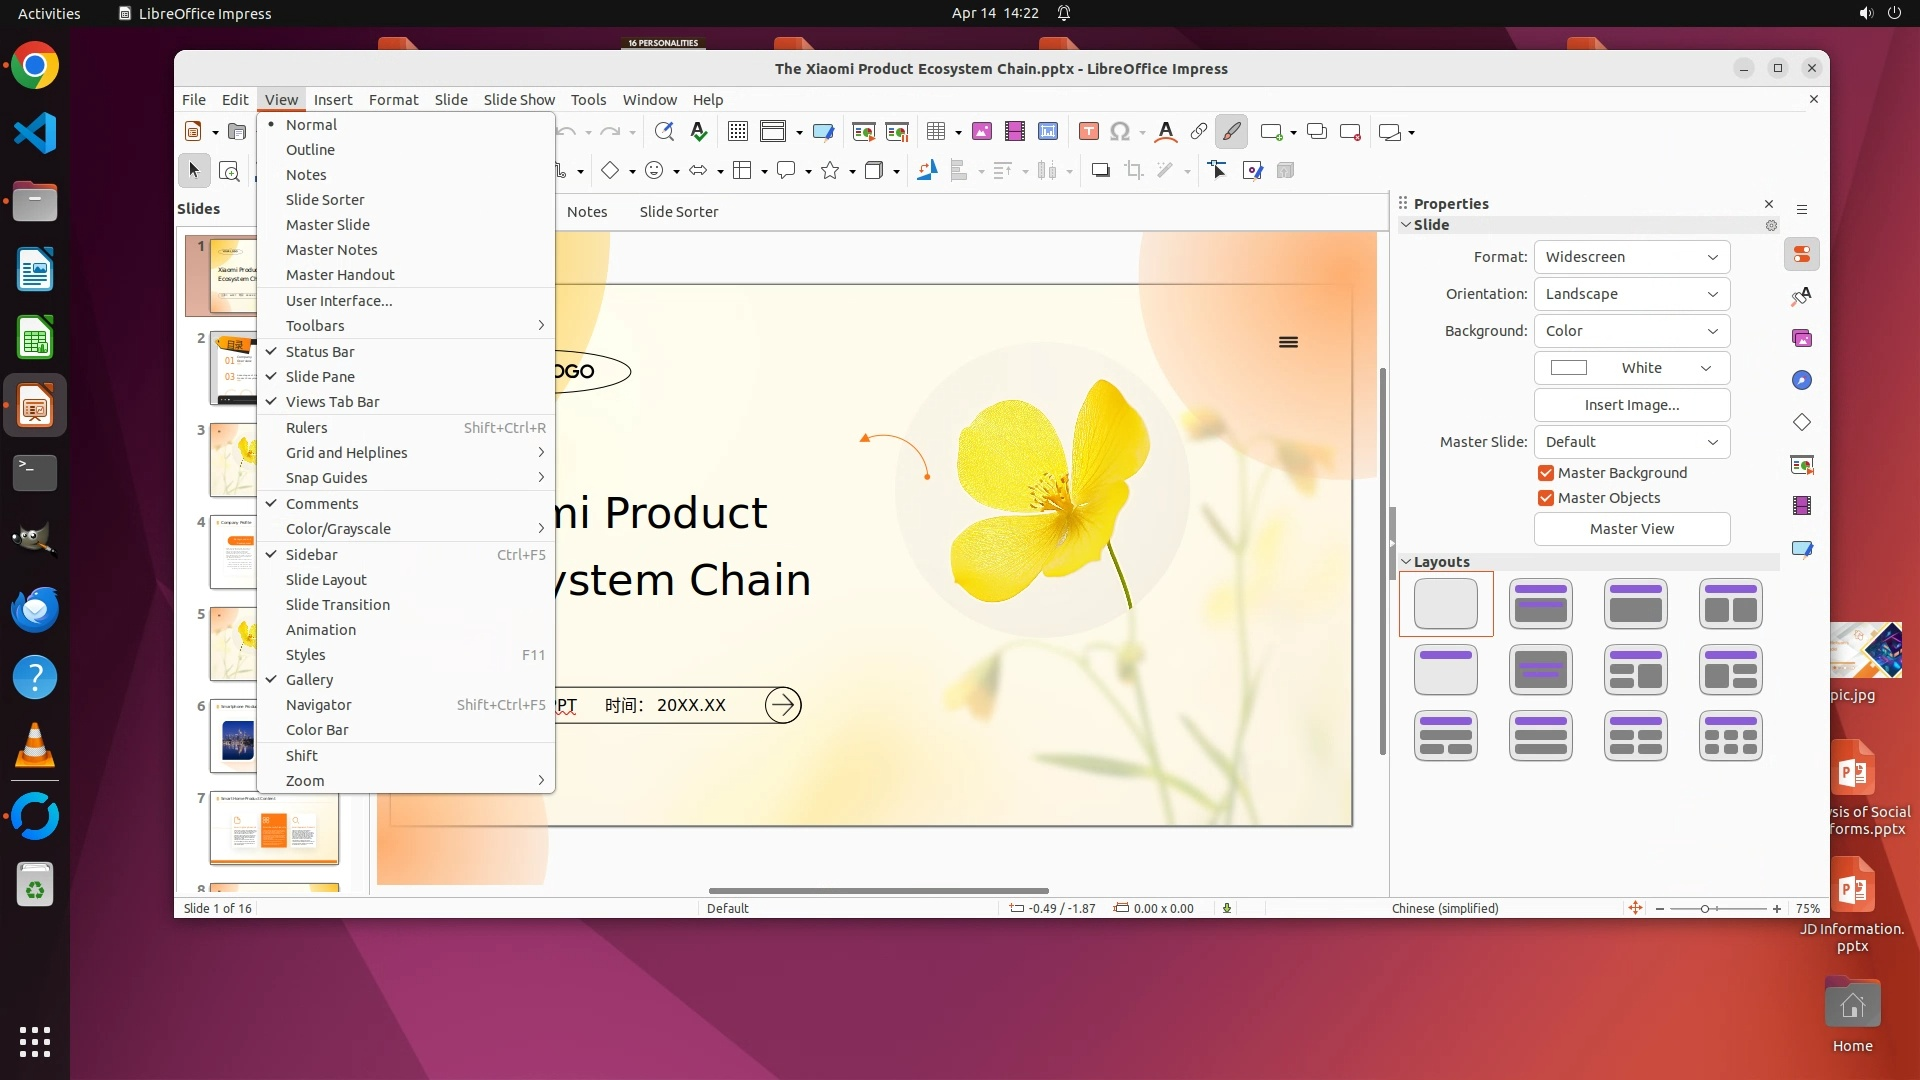
Task: Open the Navigator compass sidebar icon
Action: (1802, 381)
